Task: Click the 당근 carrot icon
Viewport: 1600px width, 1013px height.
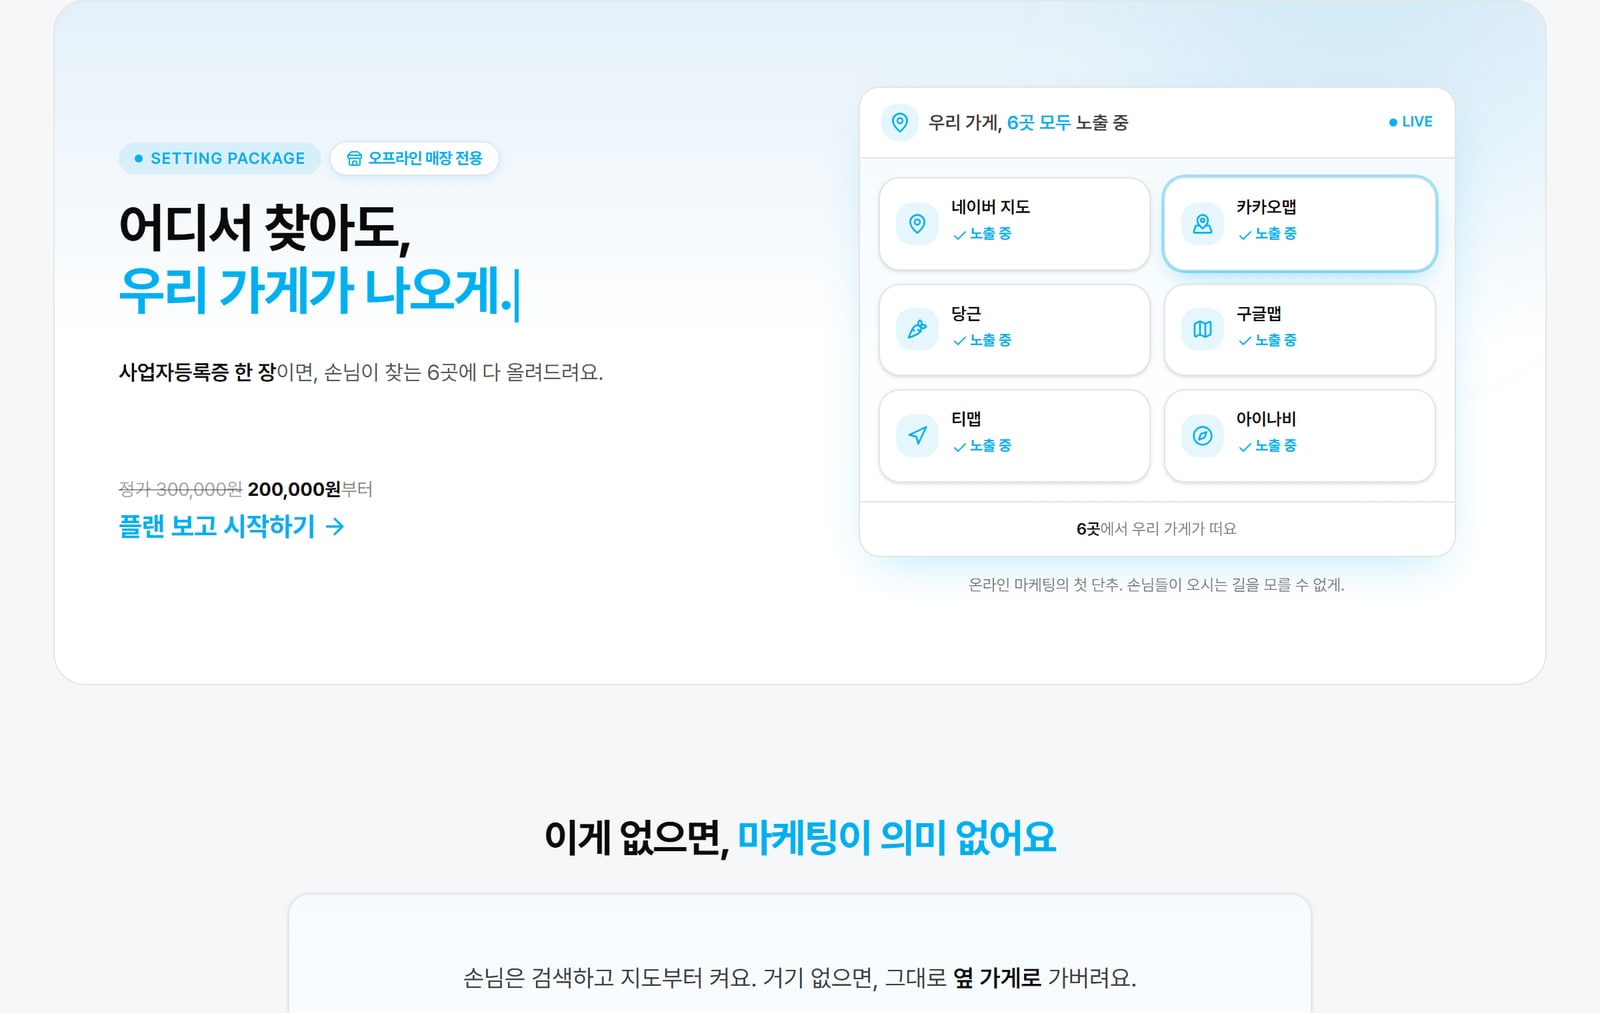Action: pos(917,329)
